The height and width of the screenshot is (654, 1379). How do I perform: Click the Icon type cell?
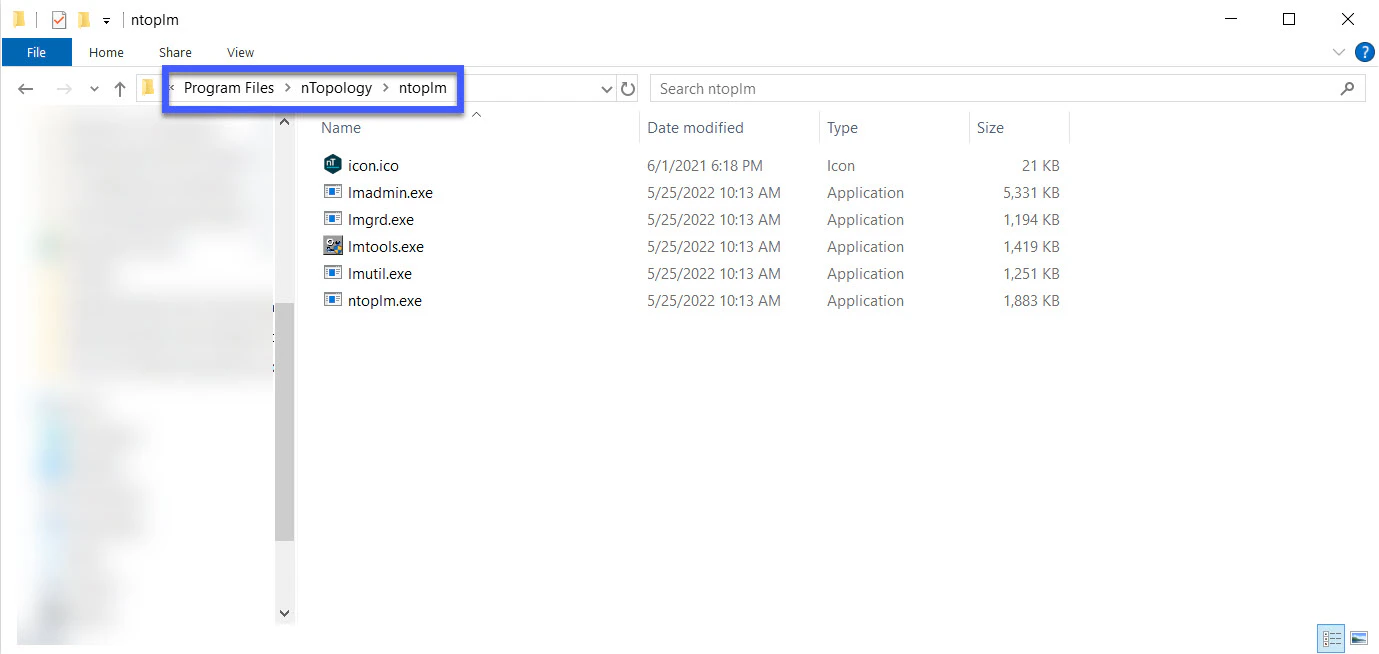click(841, 166)
